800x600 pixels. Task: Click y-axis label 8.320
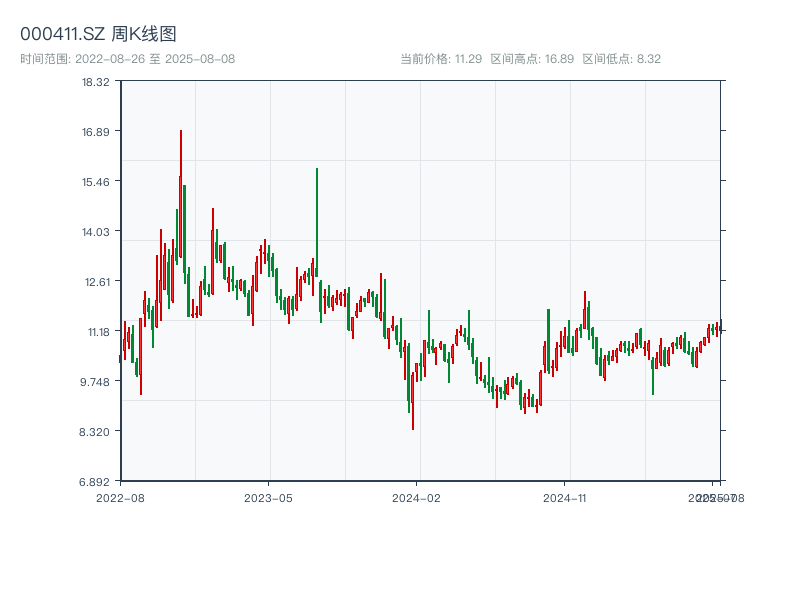click(94, 432)
